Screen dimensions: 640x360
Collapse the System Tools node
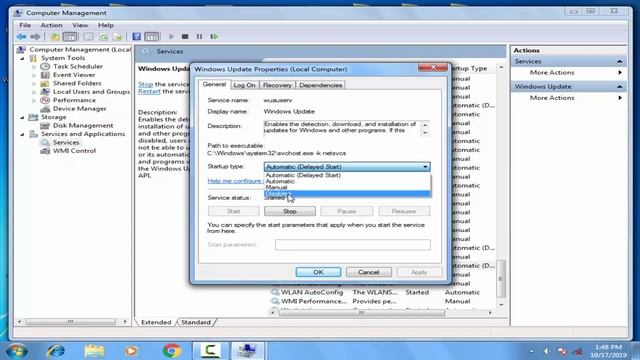coord(22,58)
